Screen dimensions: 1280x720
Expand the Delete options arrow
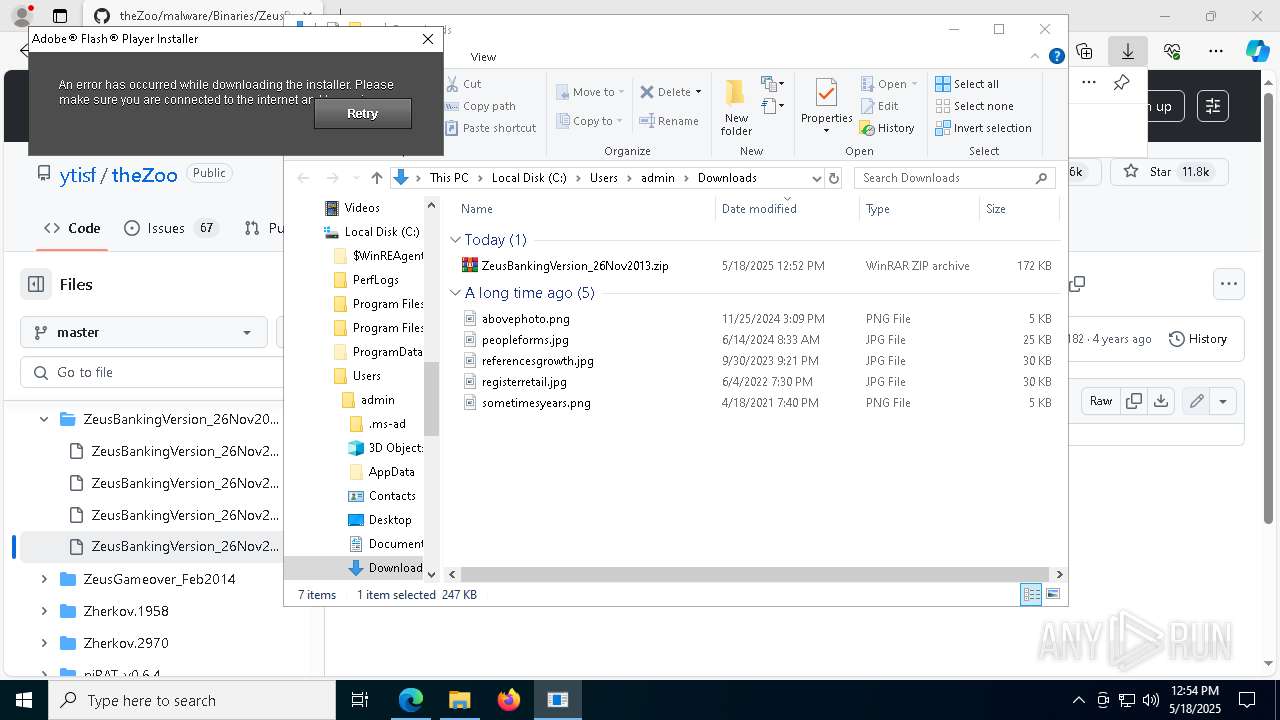(698, 92)
